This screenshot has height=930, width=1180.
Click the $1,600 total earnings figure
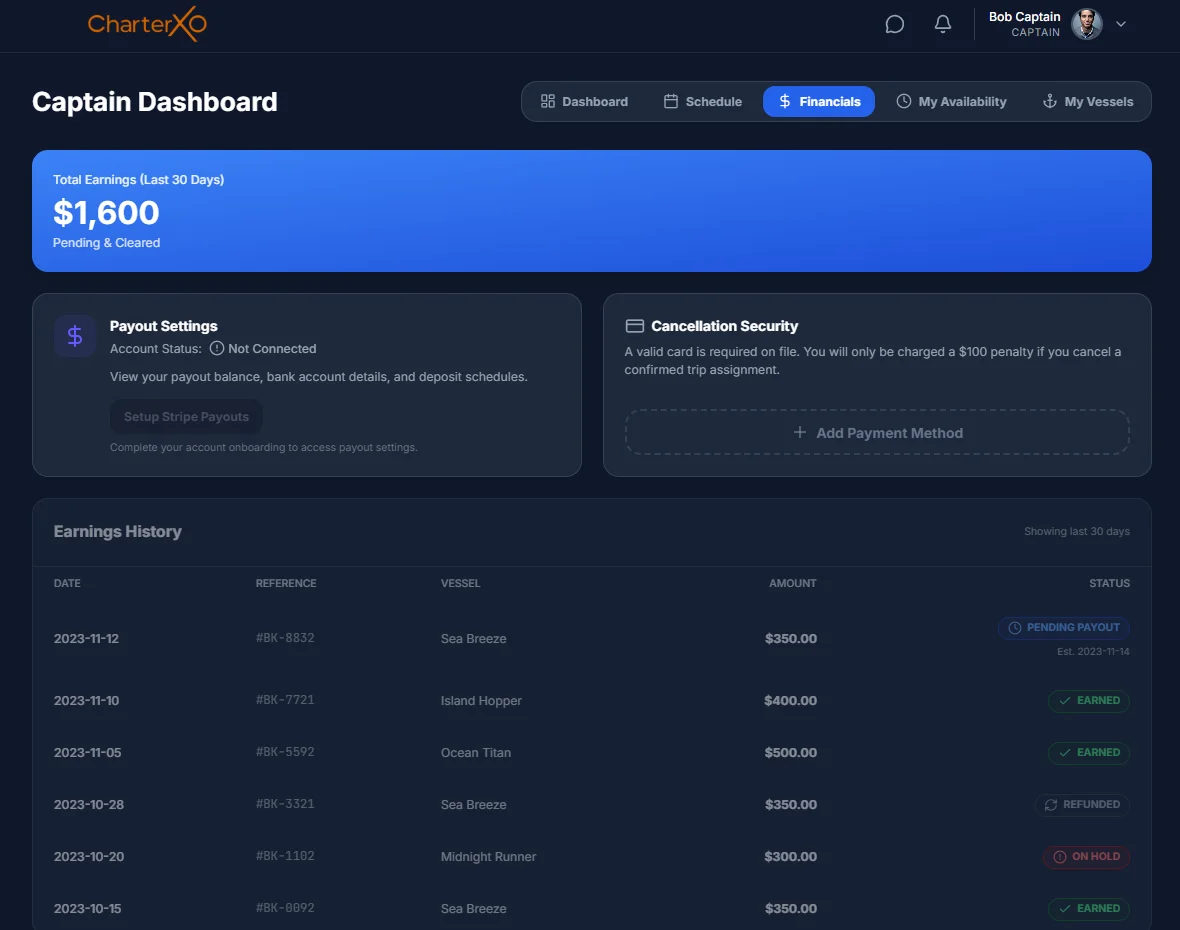pyautogui.click(x=106, y=213)
